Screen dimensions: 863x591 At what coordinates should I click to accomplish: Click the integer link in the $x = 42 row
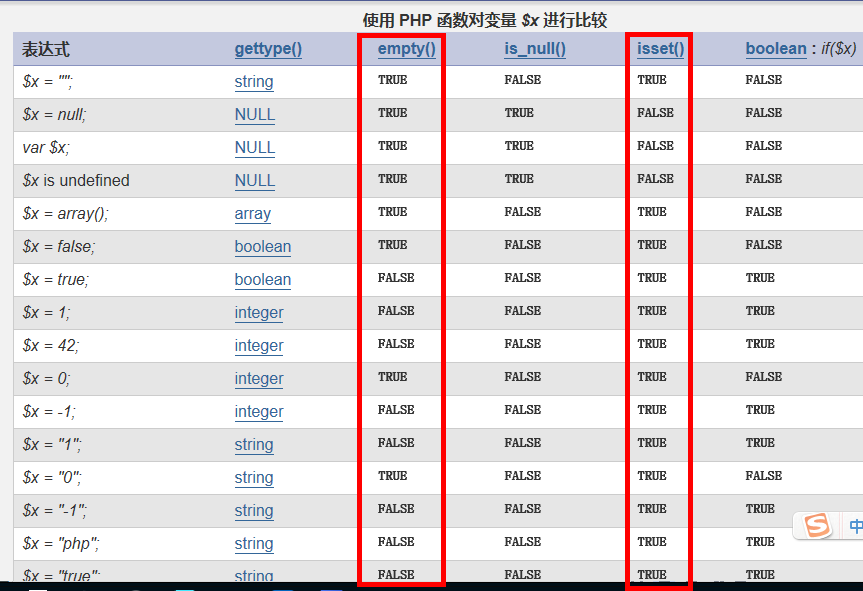pyautogui.click(x=259, y=346)
